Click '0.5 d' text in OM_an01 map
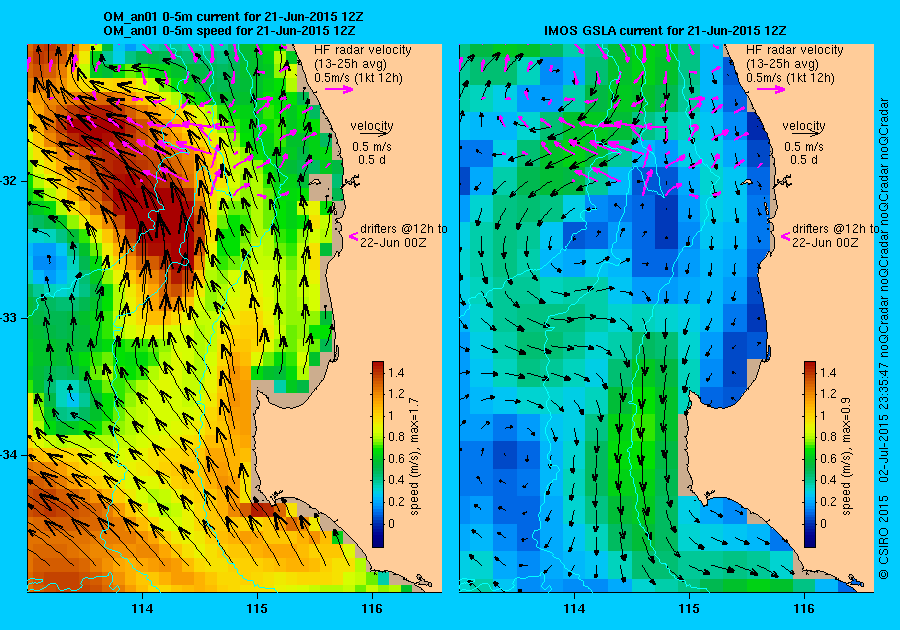The width and height of the screenshot is (900, 630). click(x=372, y=160)
